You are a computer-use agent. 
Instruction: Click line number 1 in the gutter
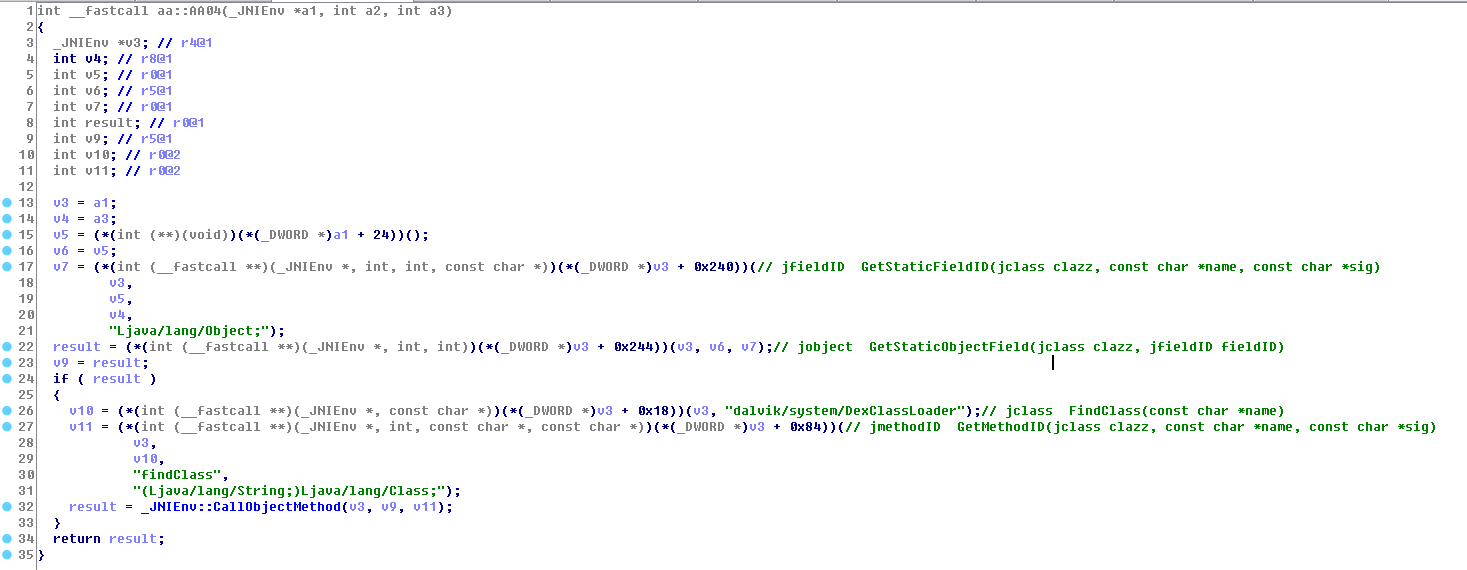coord(31,11)
